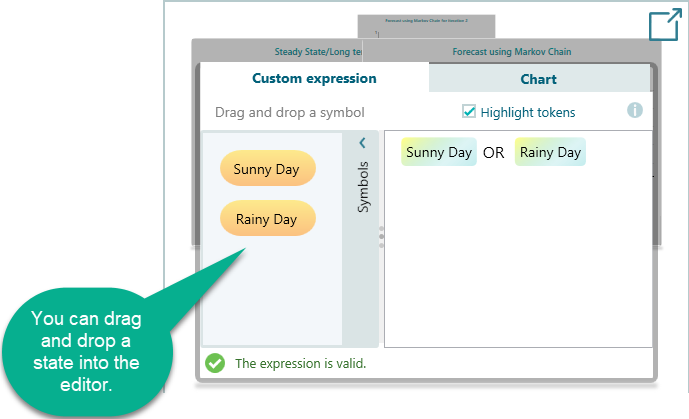Screen dimensions: 689x419
Task: Click the "The expression is valid" status message
Action: click(300, 363)
